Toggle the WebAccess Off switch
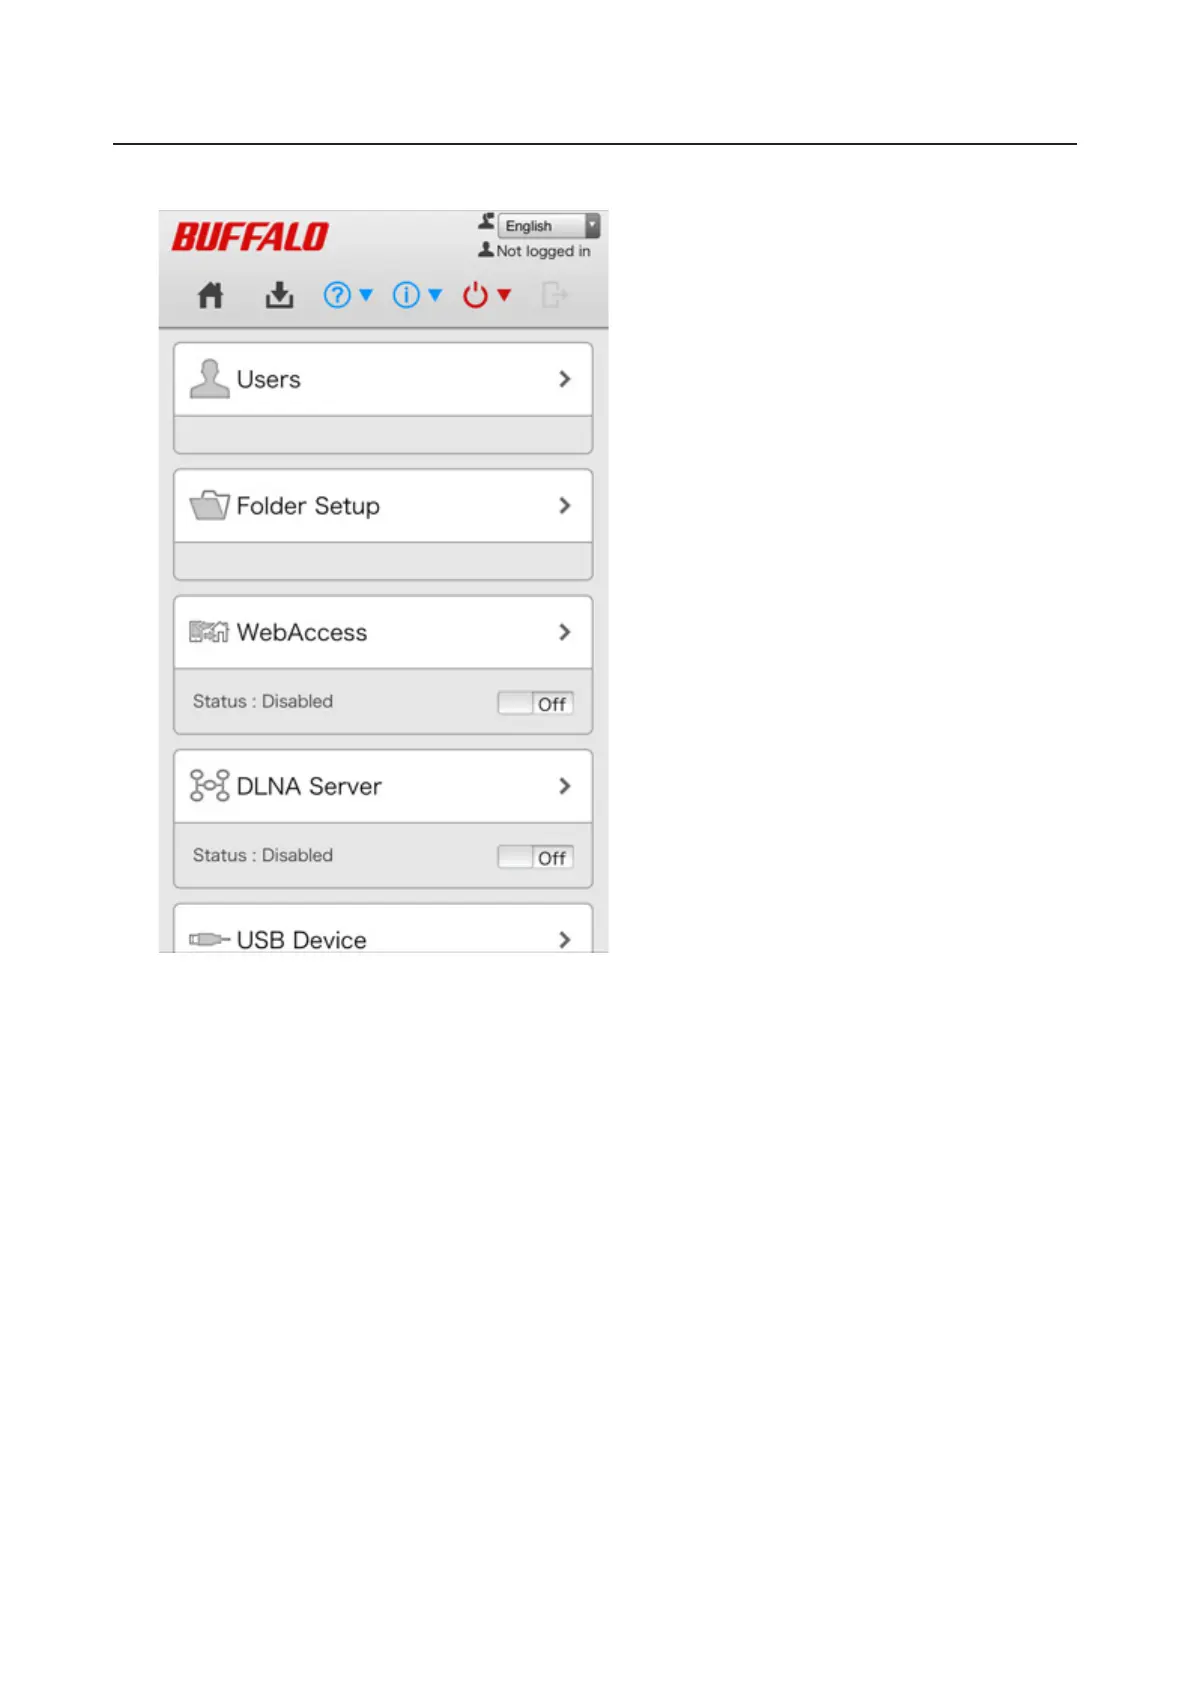The image size is (1191, 1684). [x=535, y=703]
